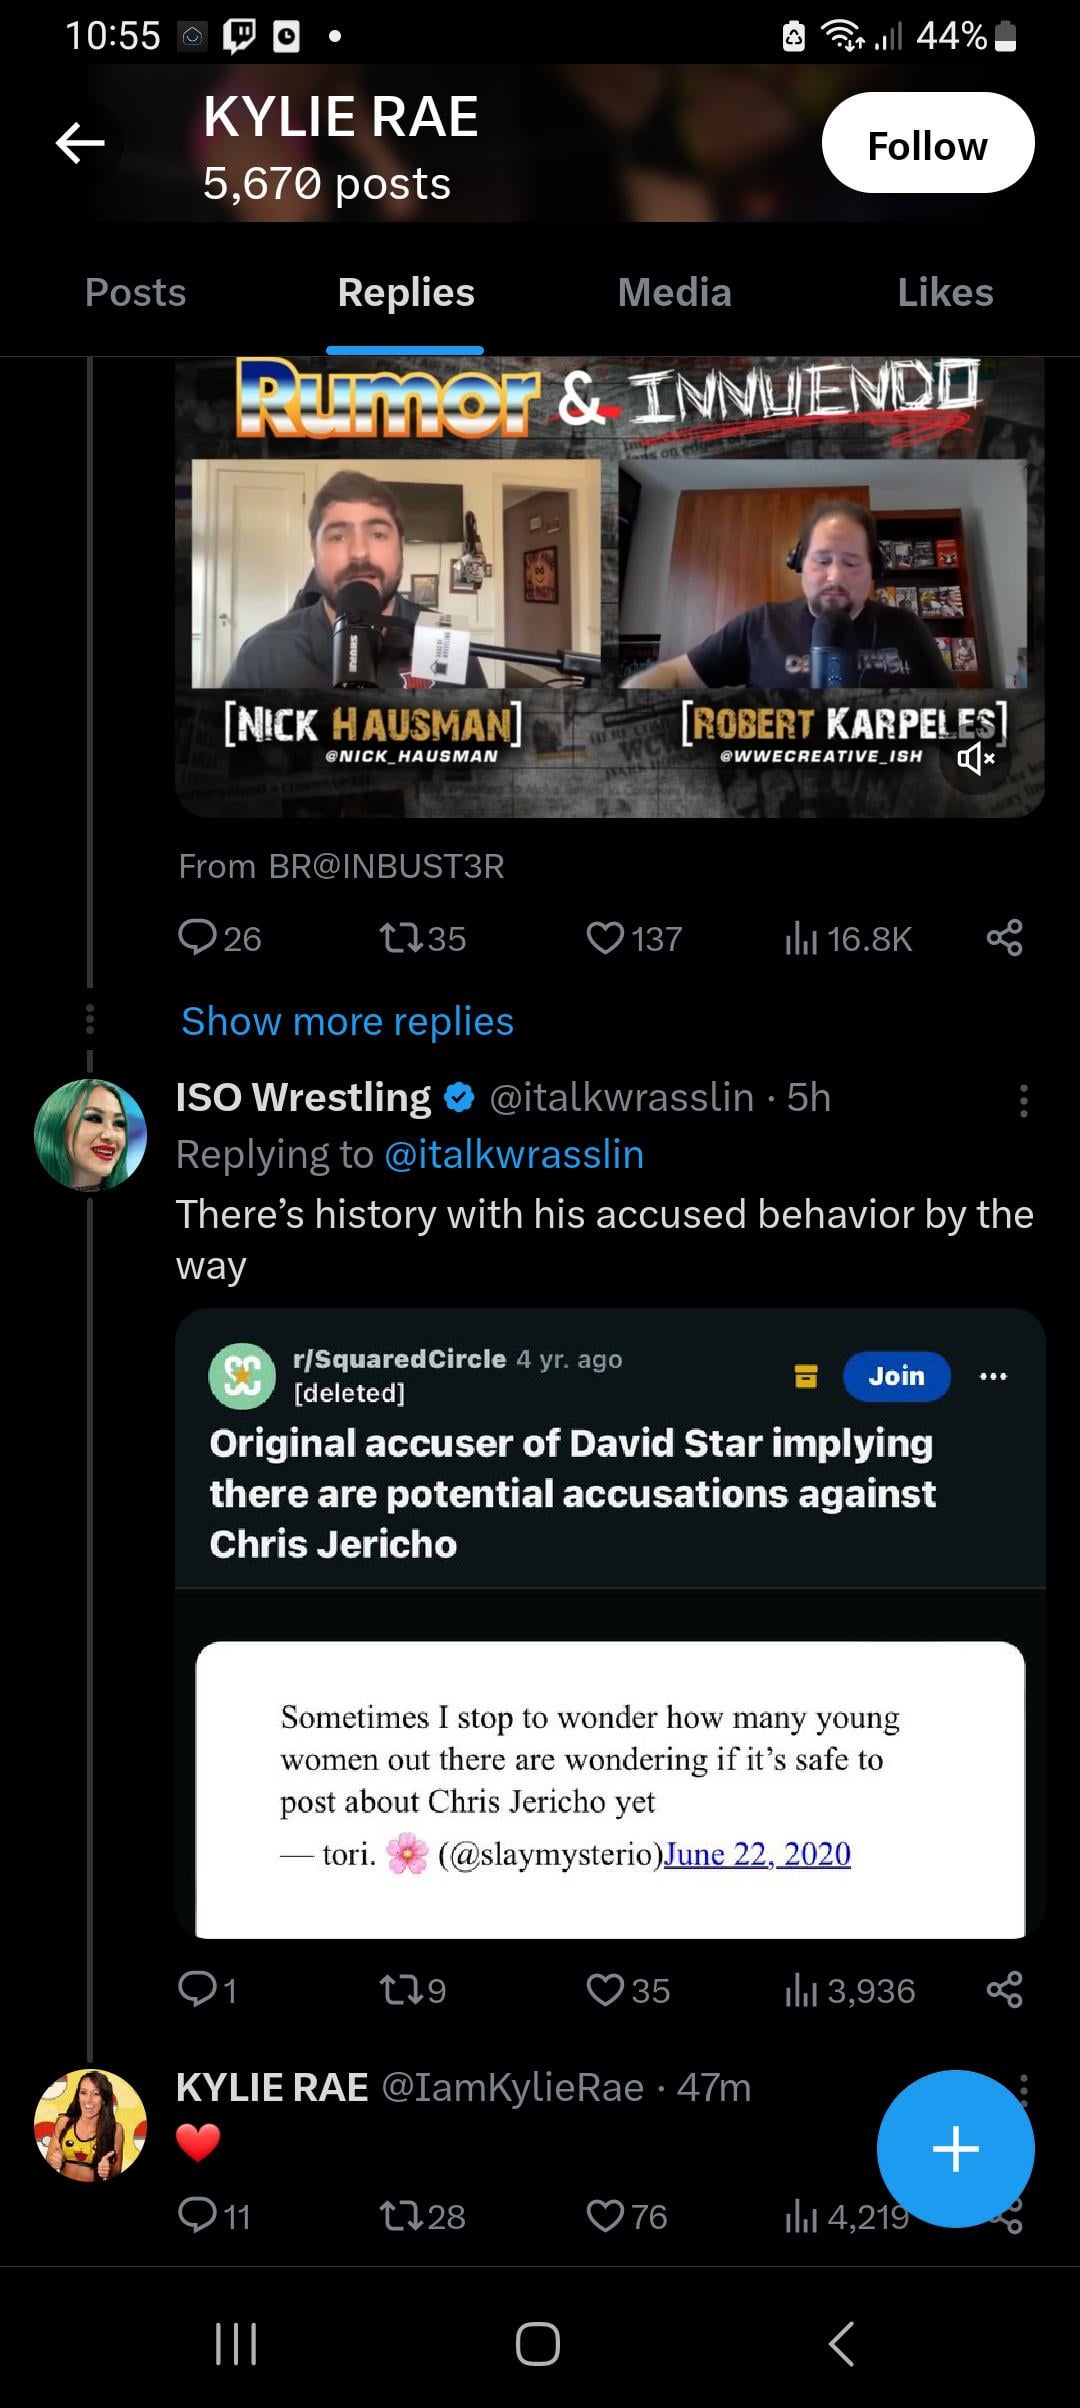Tap the Android home navigation button

pyautogui.click(x=538, y=2343)
